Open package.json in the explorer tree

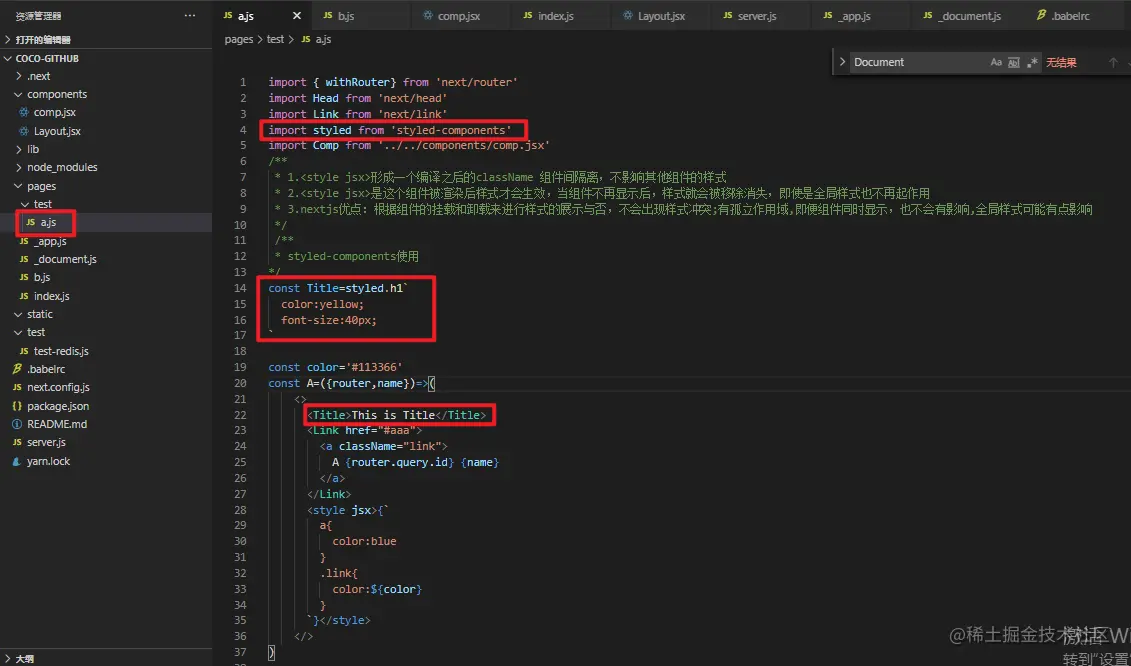[107, 406]
